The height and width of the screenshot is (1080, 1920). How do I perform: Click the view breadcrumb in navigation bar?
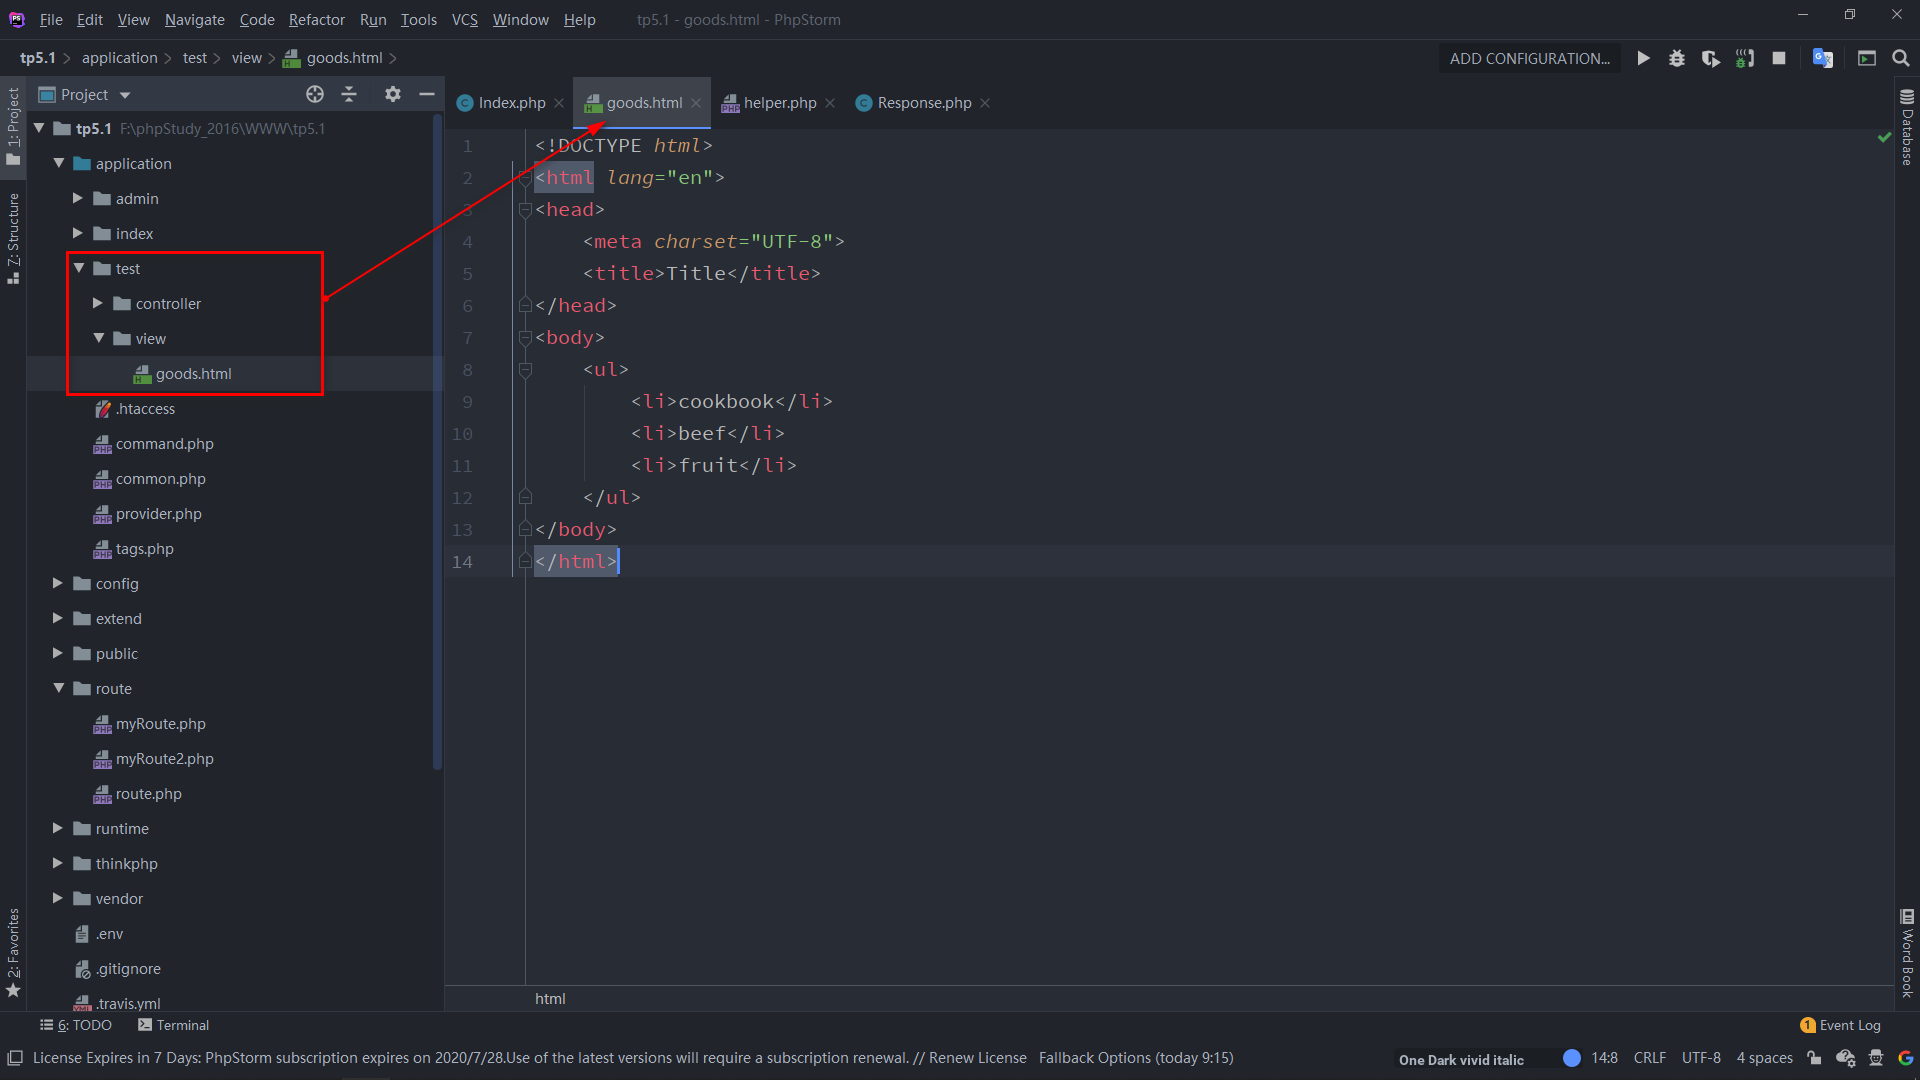coord(246,58)
